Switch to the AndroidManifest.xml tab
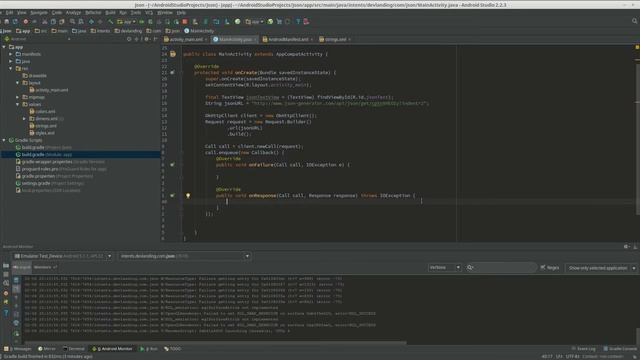 288,39
